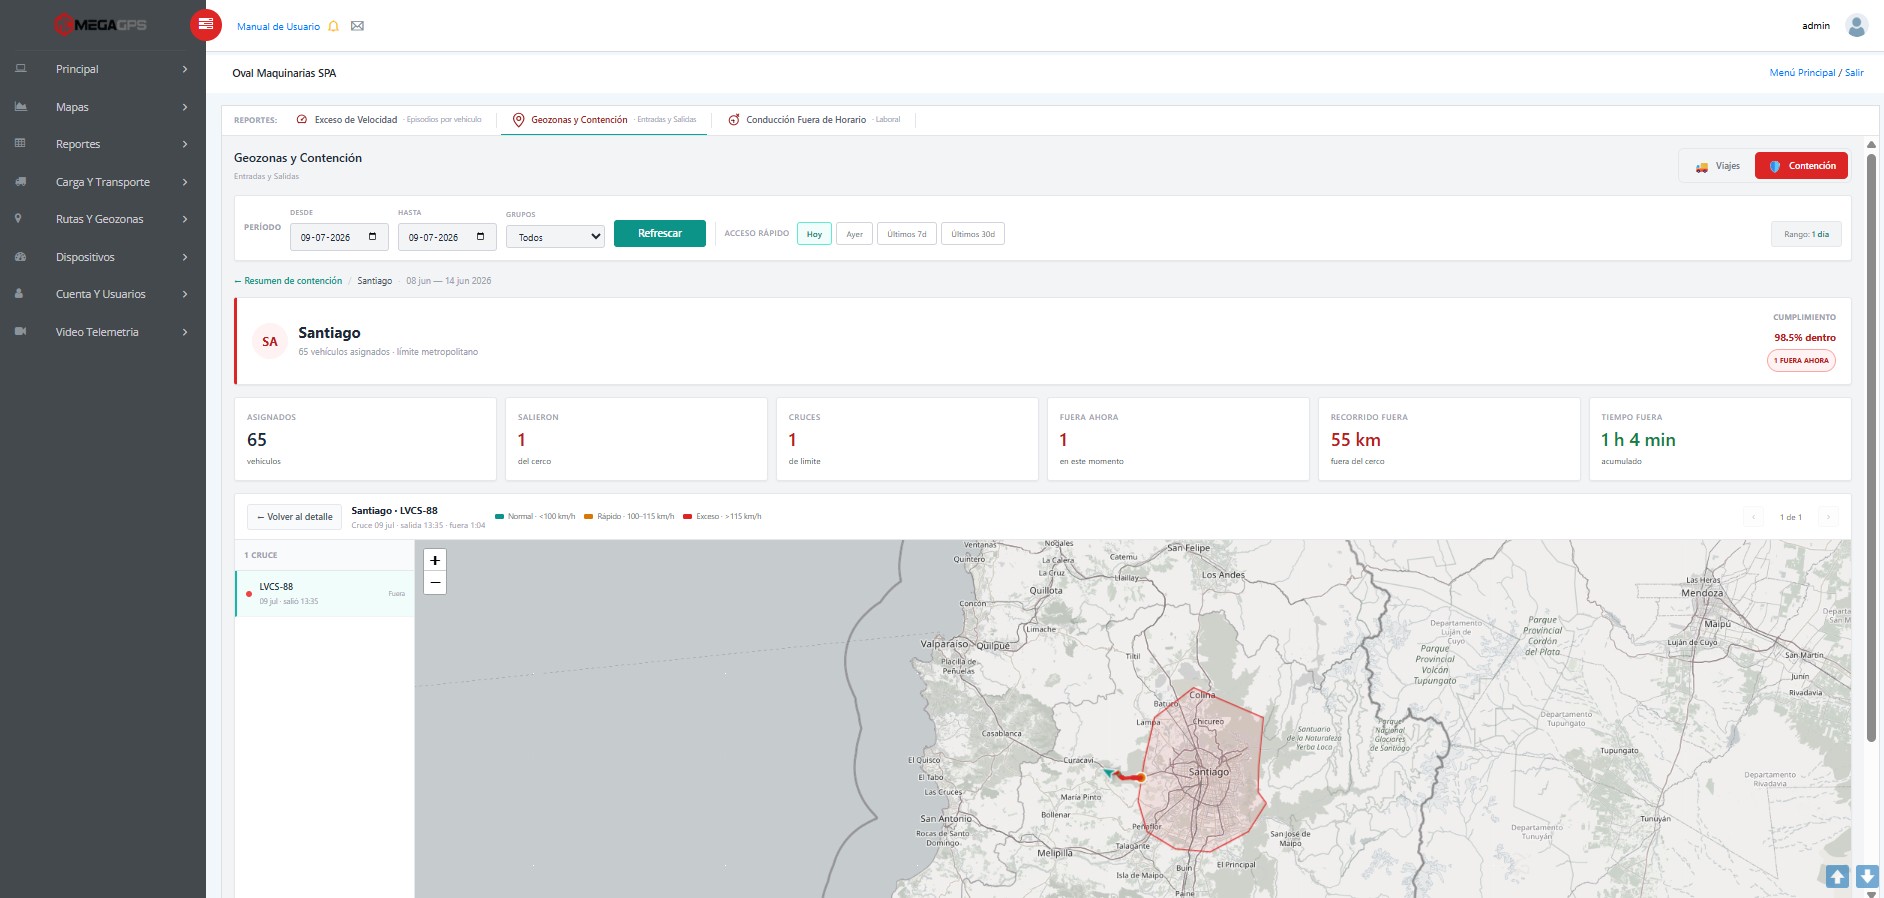Click the SA Santiago avatar badge
This screenshot has height=898, width=1884.
270,341
